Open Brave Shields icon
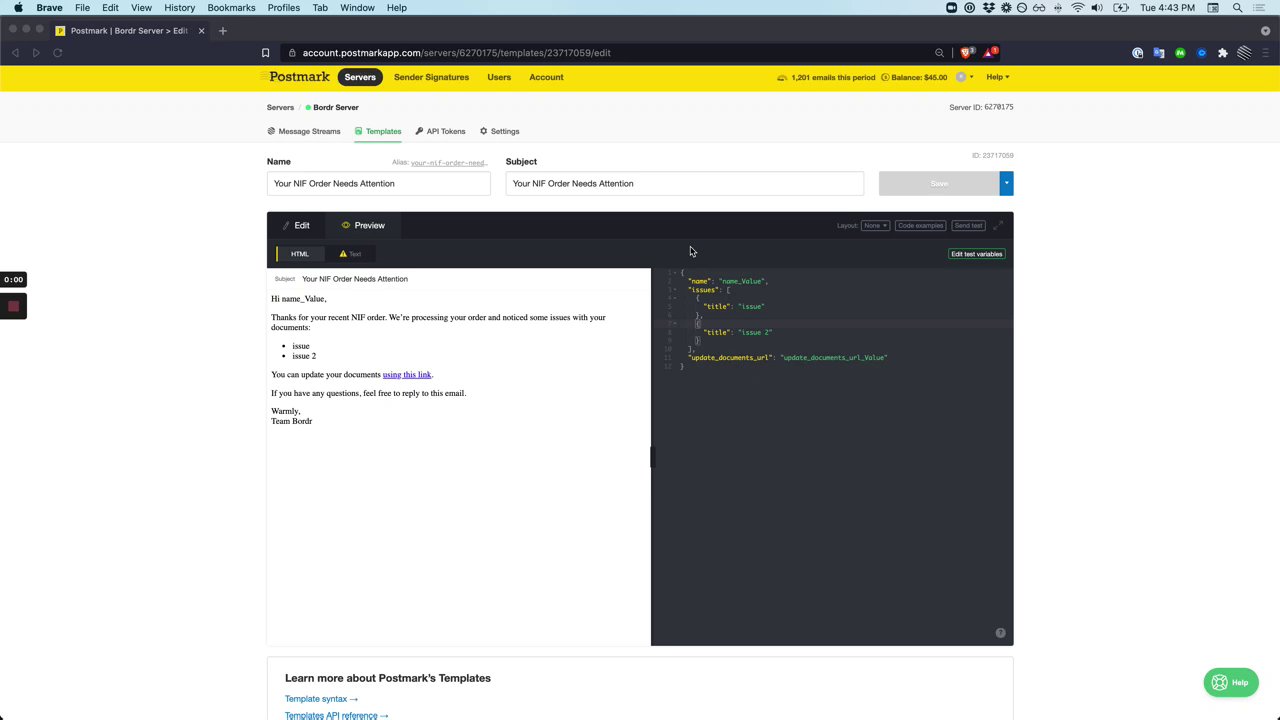Screen dimensions: 1280x720 point(966,53)
